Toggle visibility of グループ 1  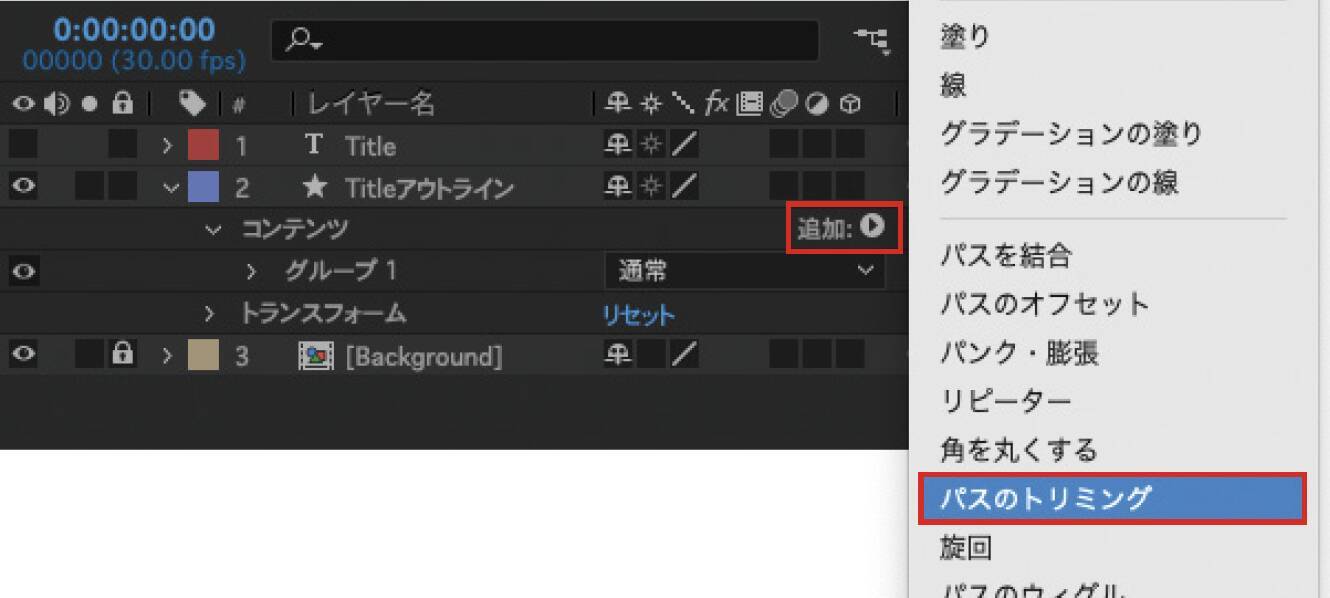coord(23,271)
